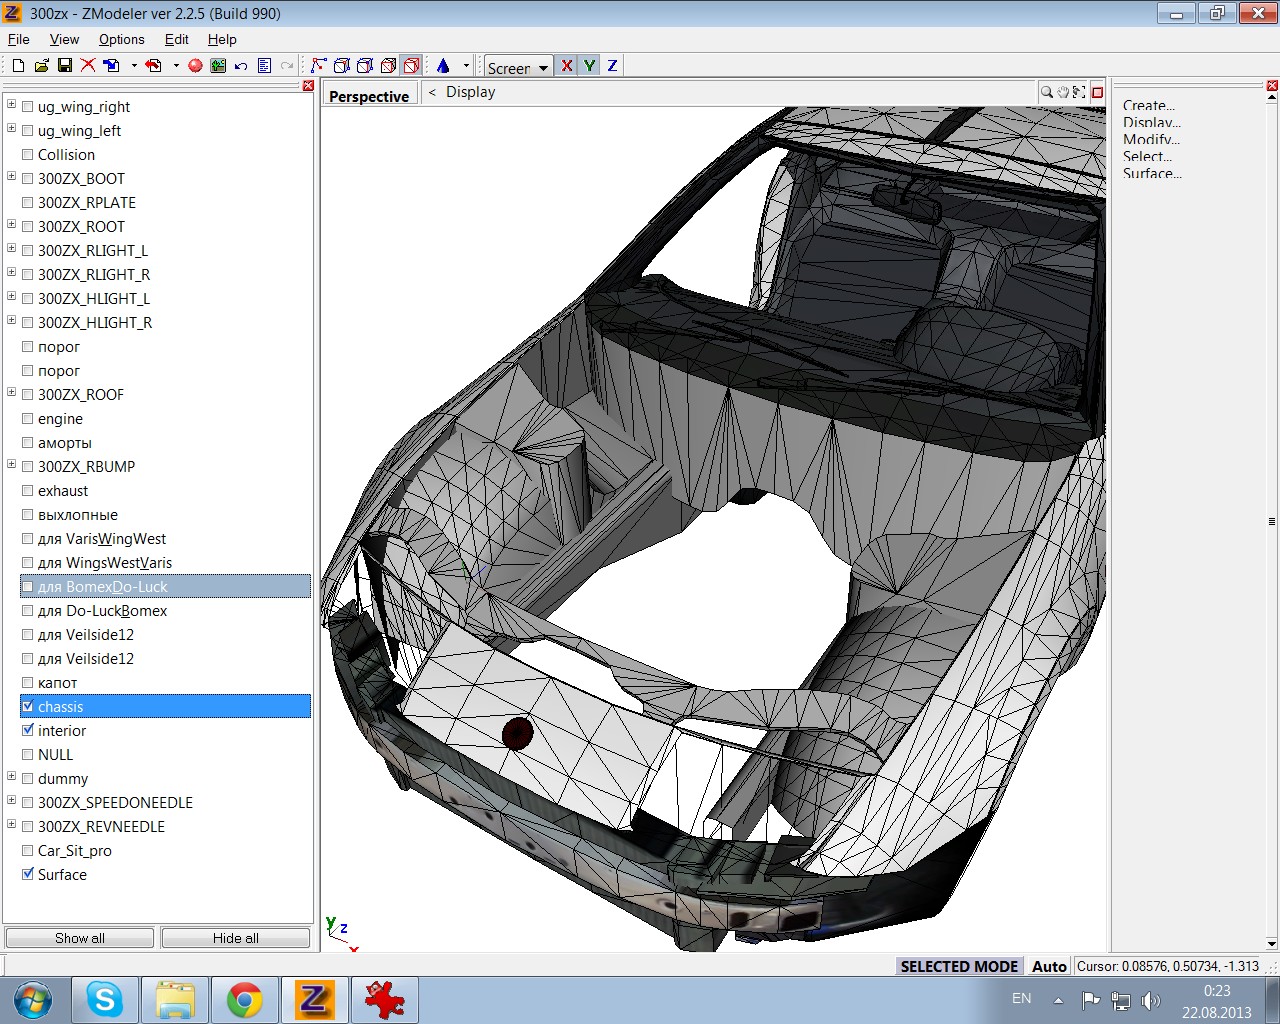This screenshot has width=1280, height=1024.
Task: Click the viewport fit-to-view icon
Action: coord(1079,92)
